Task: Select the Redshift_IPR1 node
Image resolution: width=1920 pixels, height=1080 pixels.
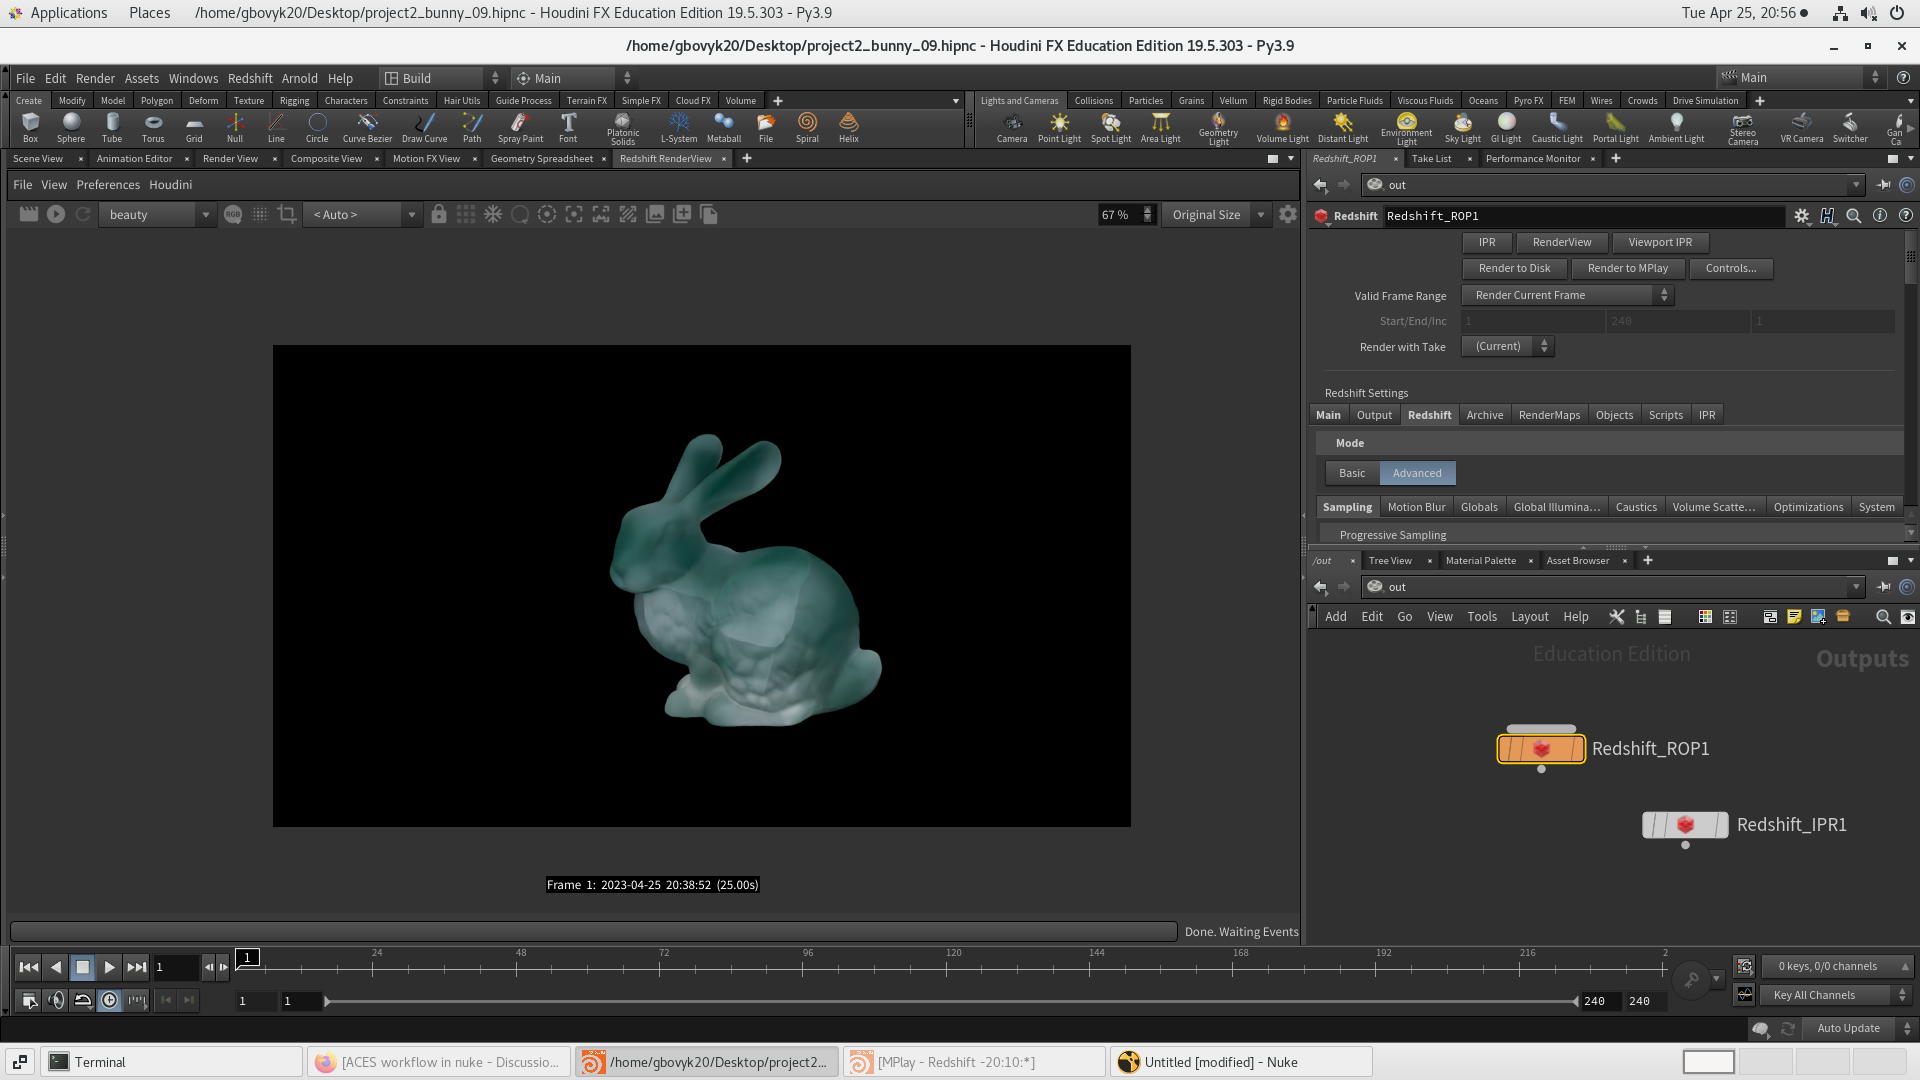Action: pos(1685,825)
